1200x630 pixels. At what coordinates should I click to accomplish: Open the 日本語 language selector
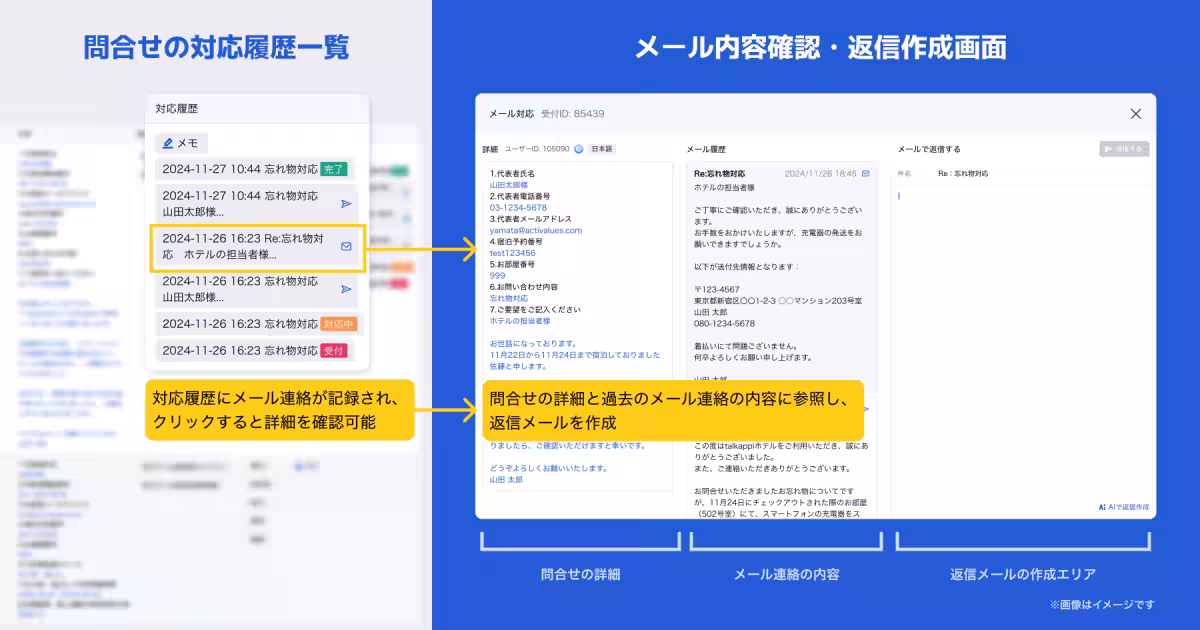point(602,150)
